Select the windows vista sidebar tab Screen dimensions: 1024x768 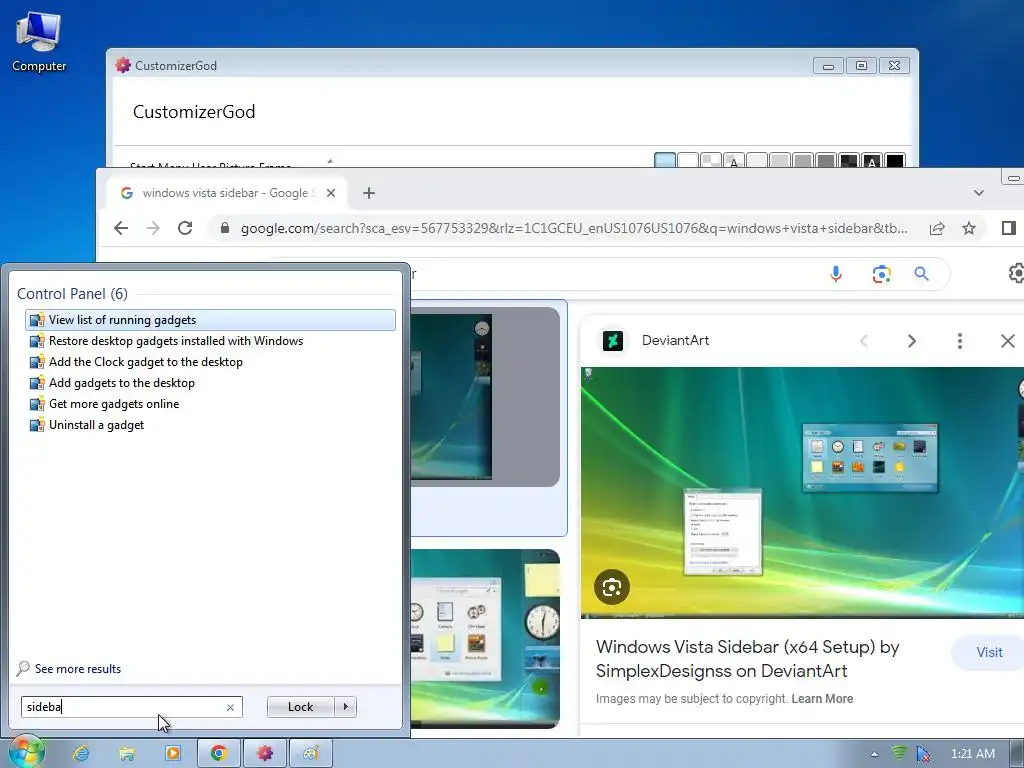coord(226,193)
